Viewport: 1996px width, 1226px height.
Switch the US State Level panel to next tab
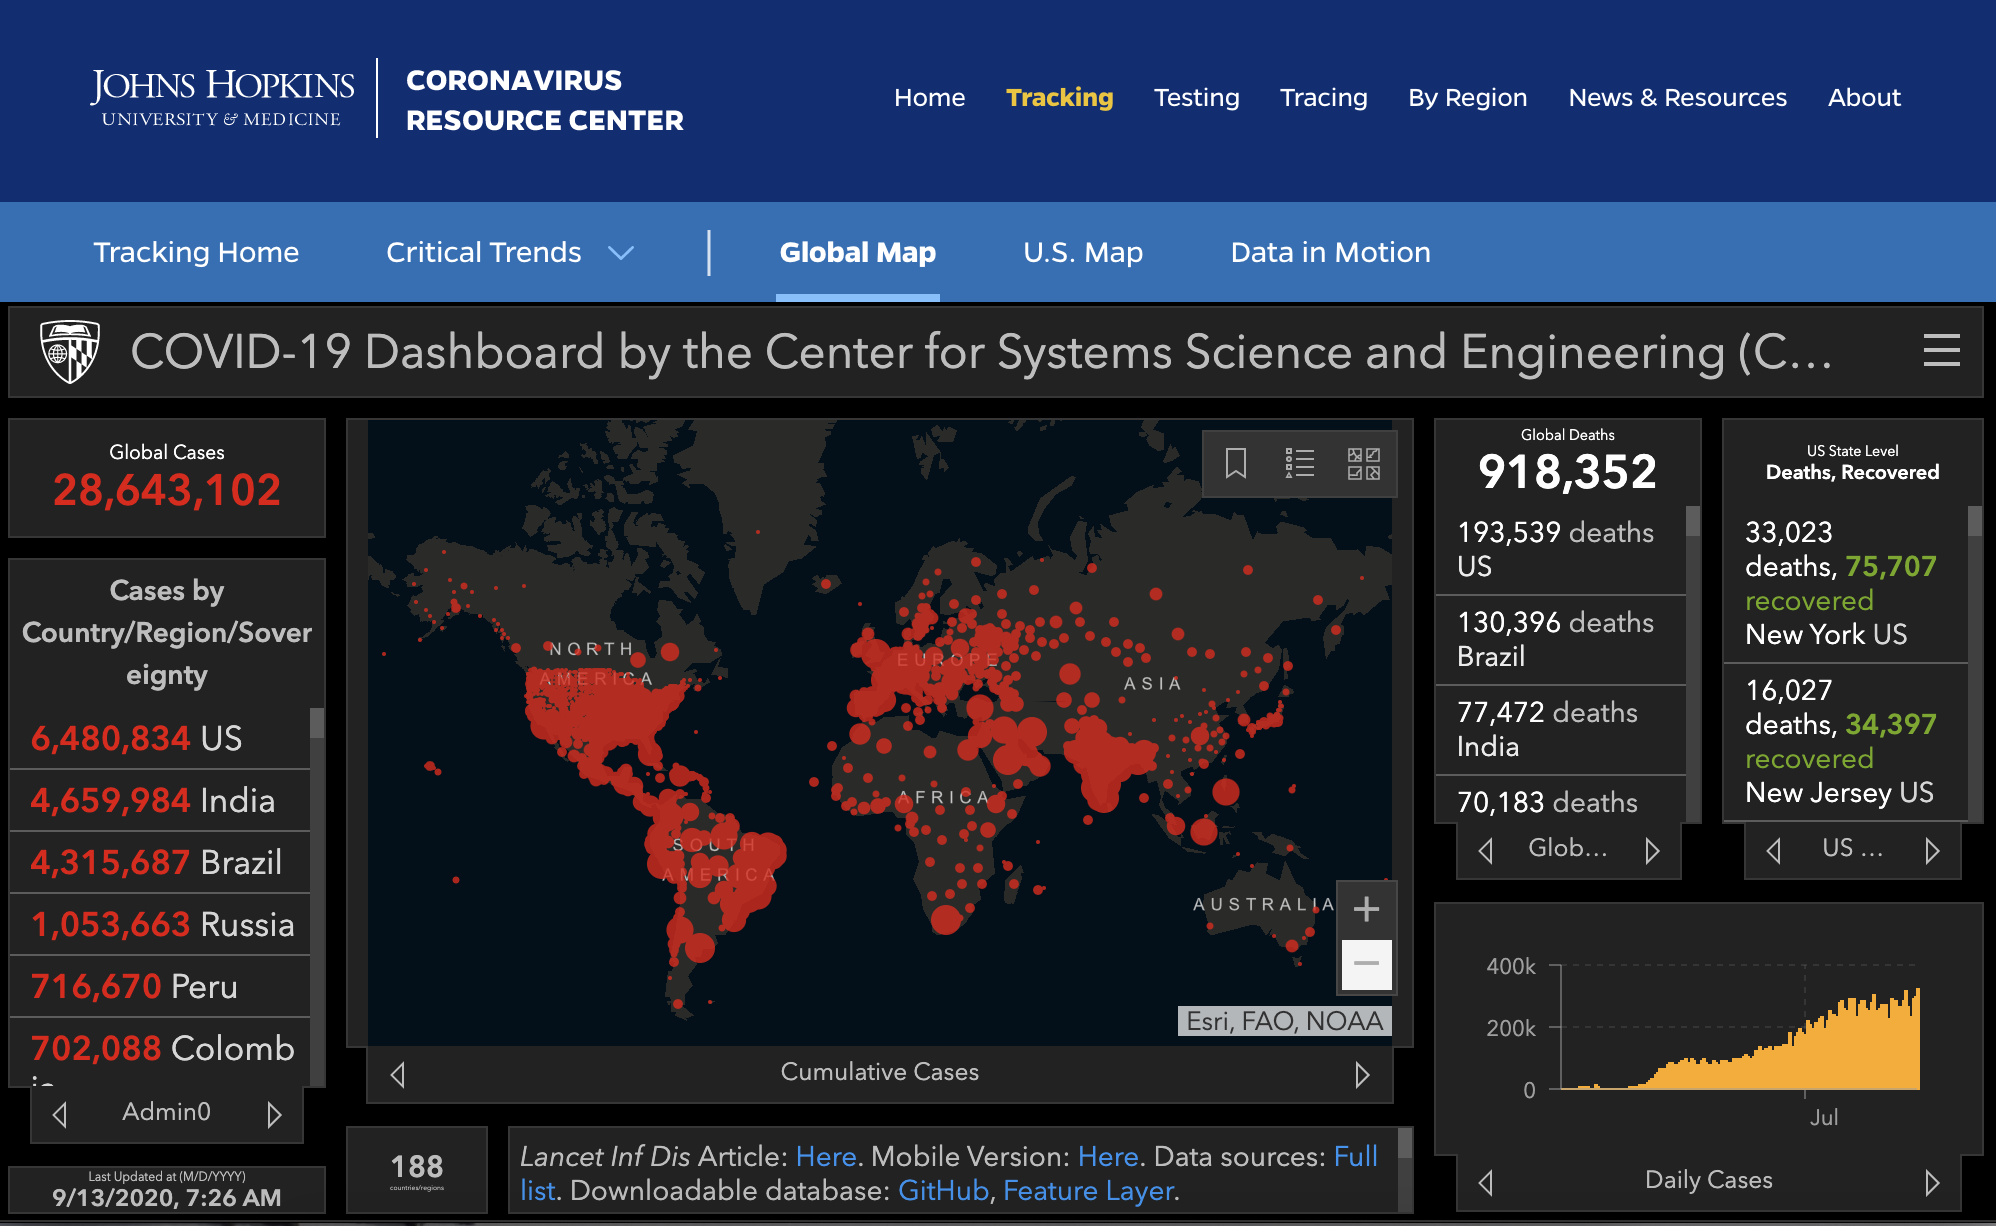click(x=1932, y=851)
